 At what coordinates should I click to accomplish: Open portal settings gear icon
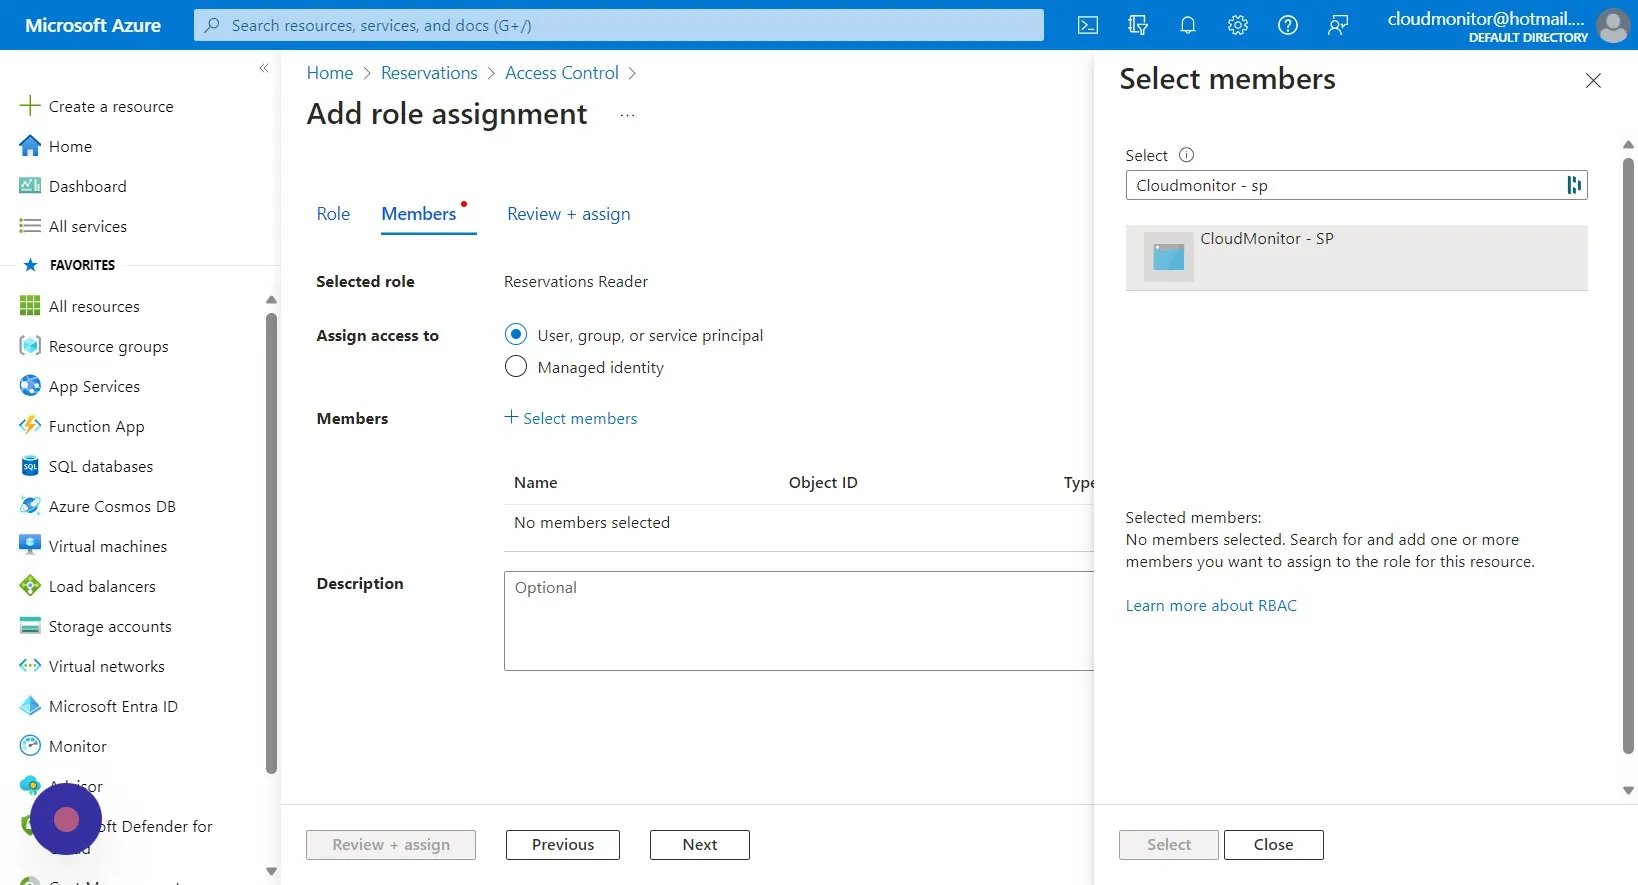click(x=1238, y=25)
